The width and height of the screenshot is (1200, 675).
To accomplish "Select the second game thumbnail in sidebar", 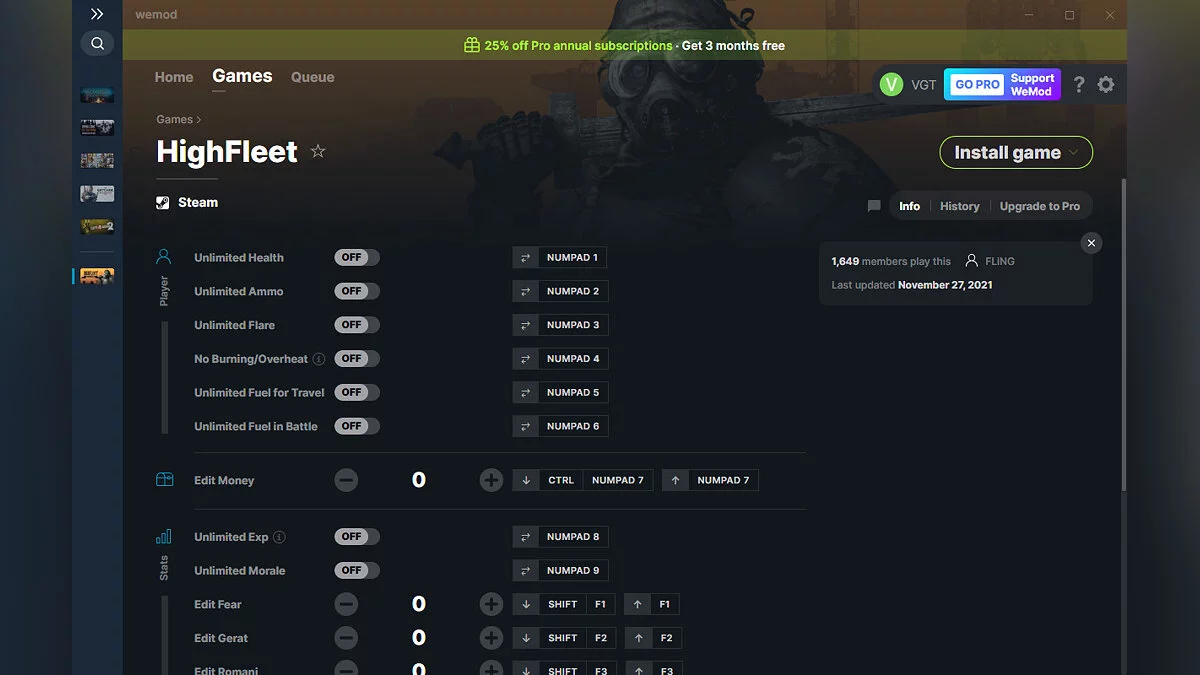I will [97, 128].
